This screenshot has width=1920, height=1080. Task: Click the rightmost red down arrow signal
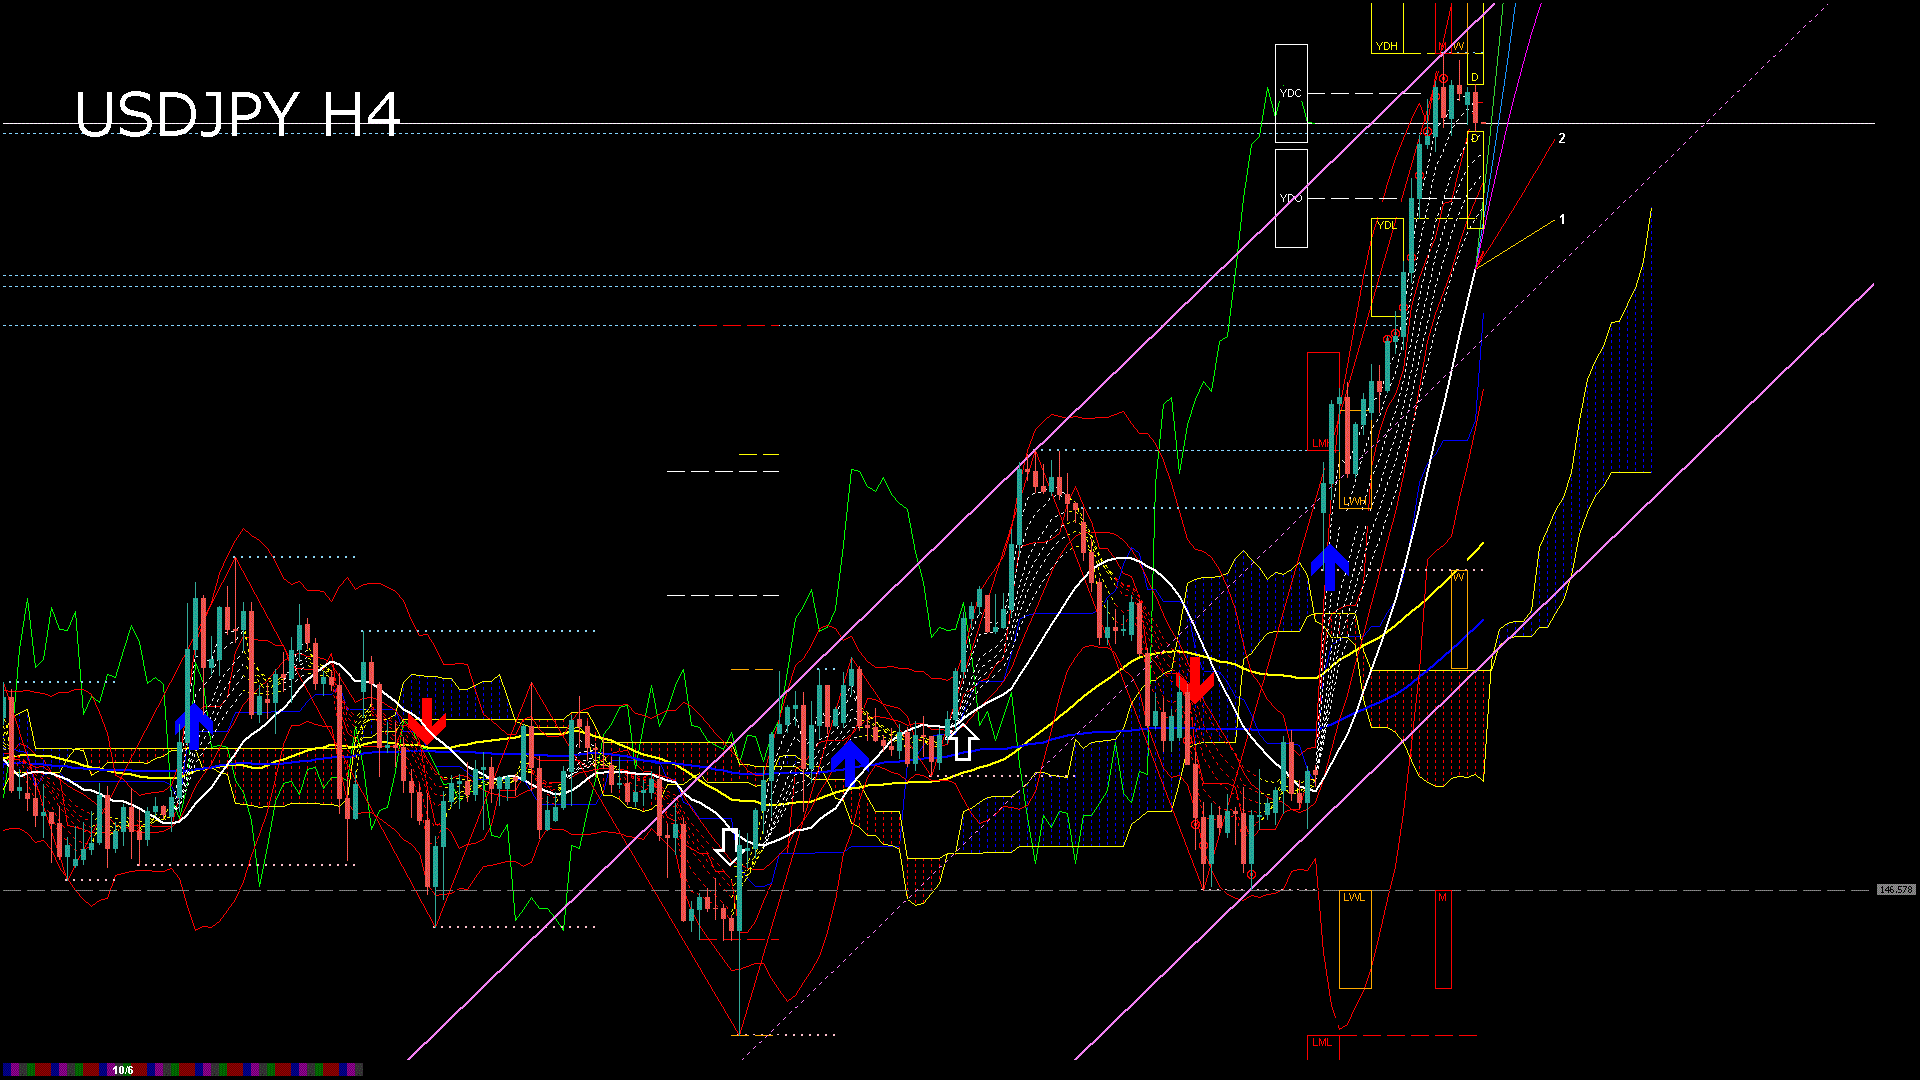pyautogui.click(x=1194, y=680)
